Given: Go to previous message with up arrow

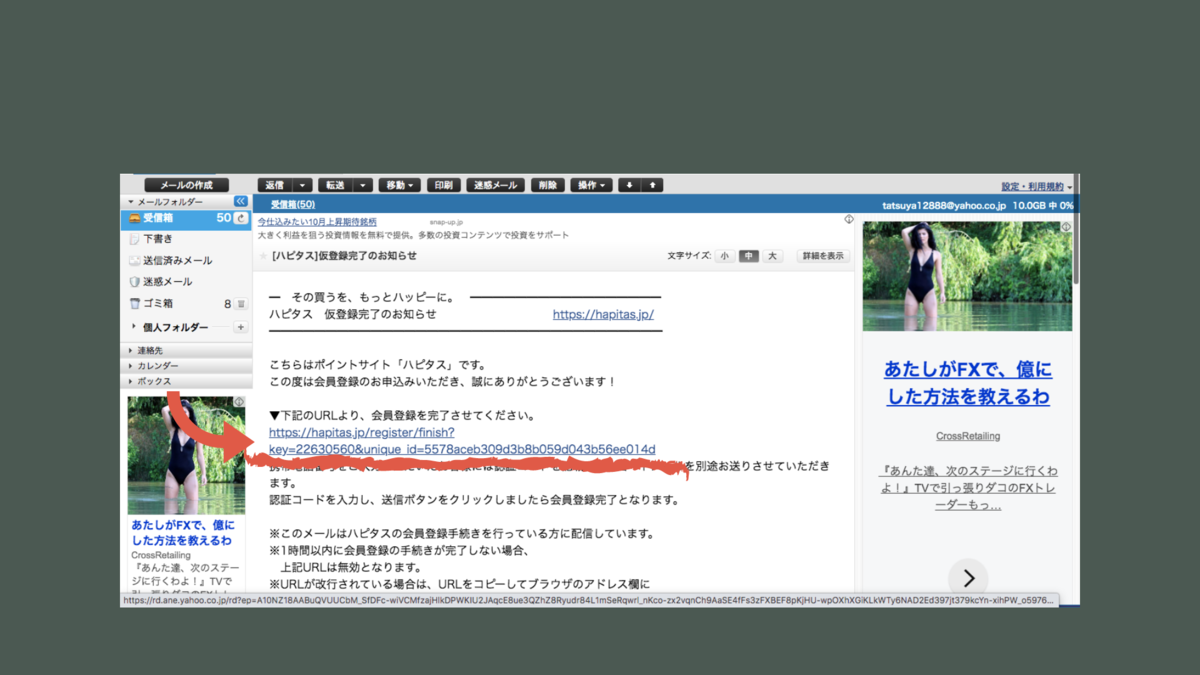Looking at the screenshot, I should click(x=652, y=185).
